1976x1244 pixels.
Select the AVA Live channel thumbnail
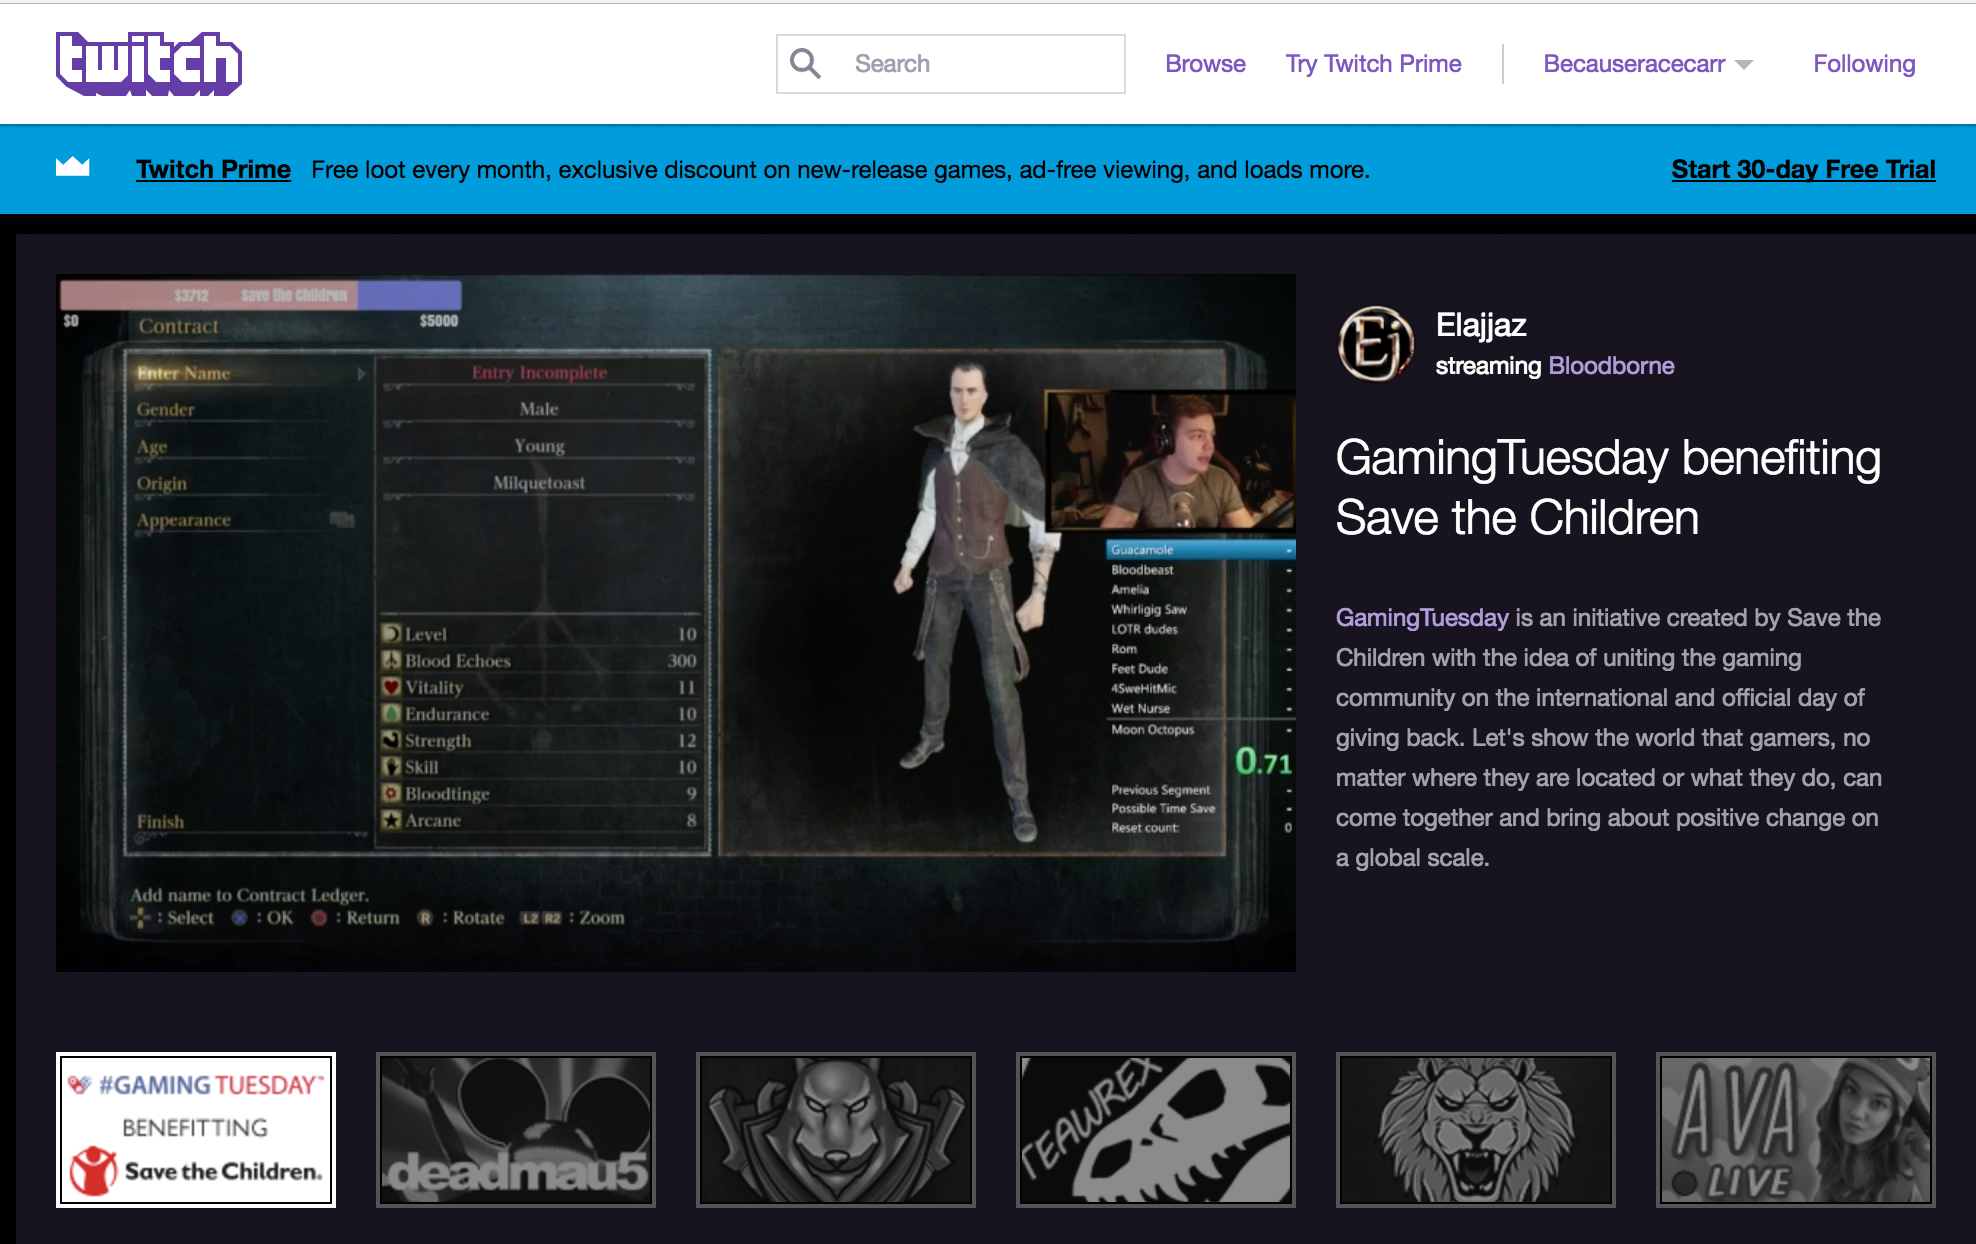[x=1796, y=1130]
